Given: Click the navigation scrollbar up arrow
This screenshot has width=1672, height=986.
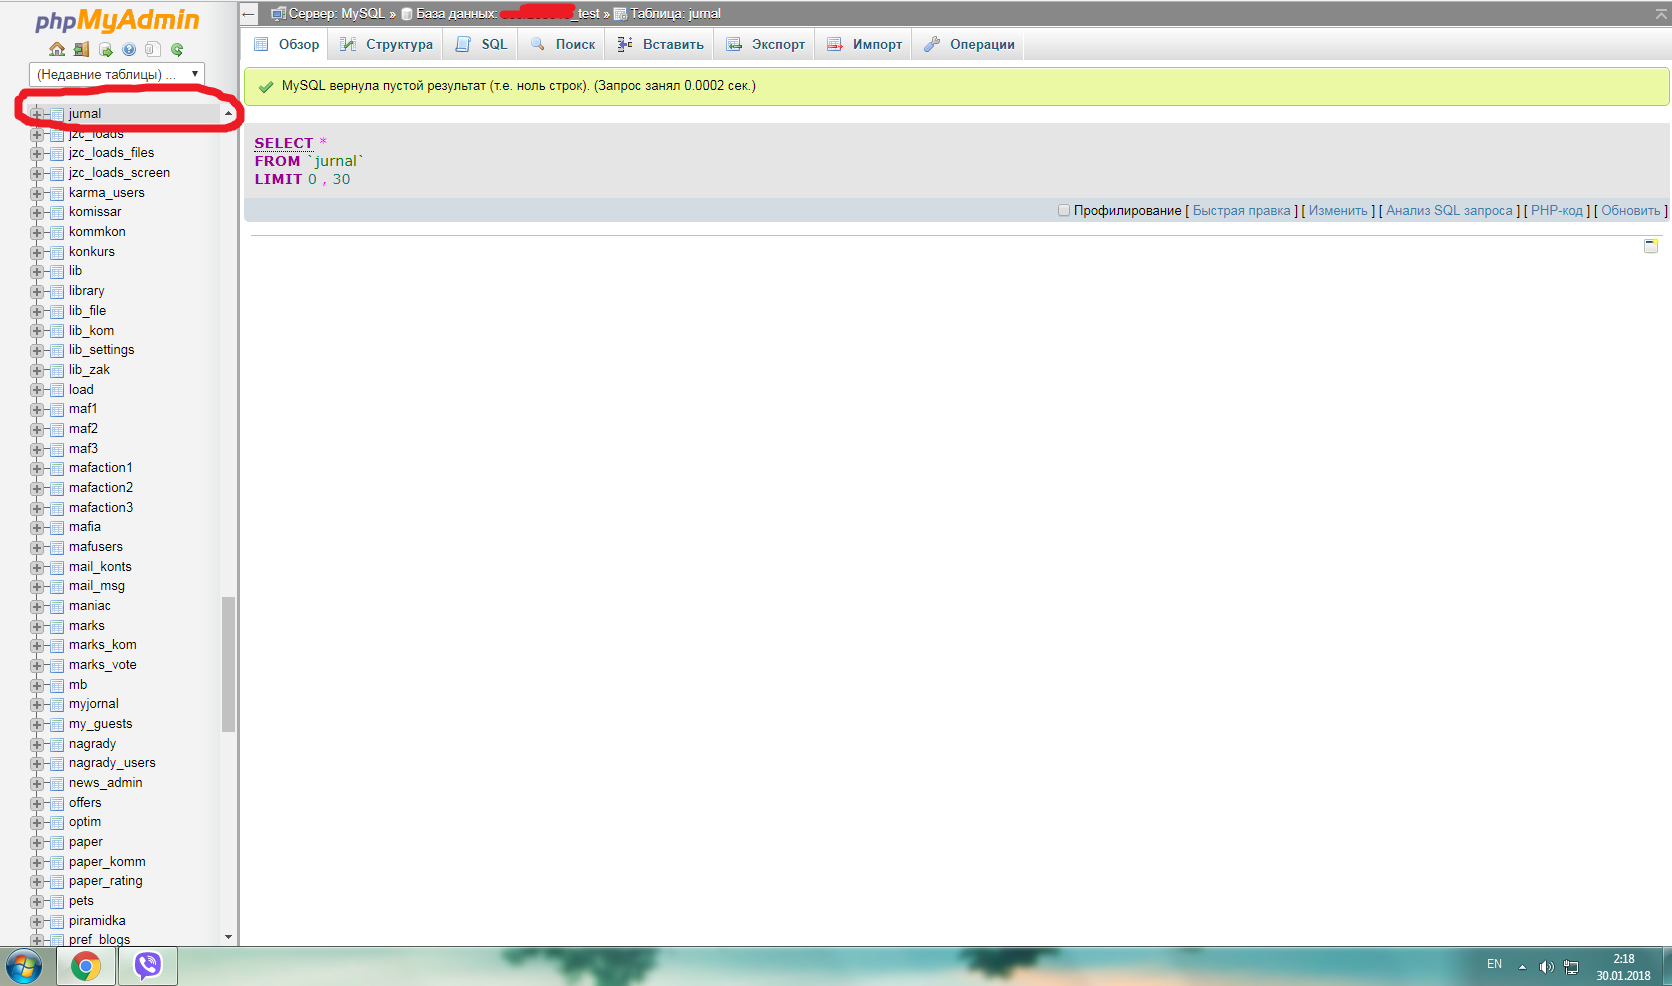Looking at the screenshot, I should (228, 113).
